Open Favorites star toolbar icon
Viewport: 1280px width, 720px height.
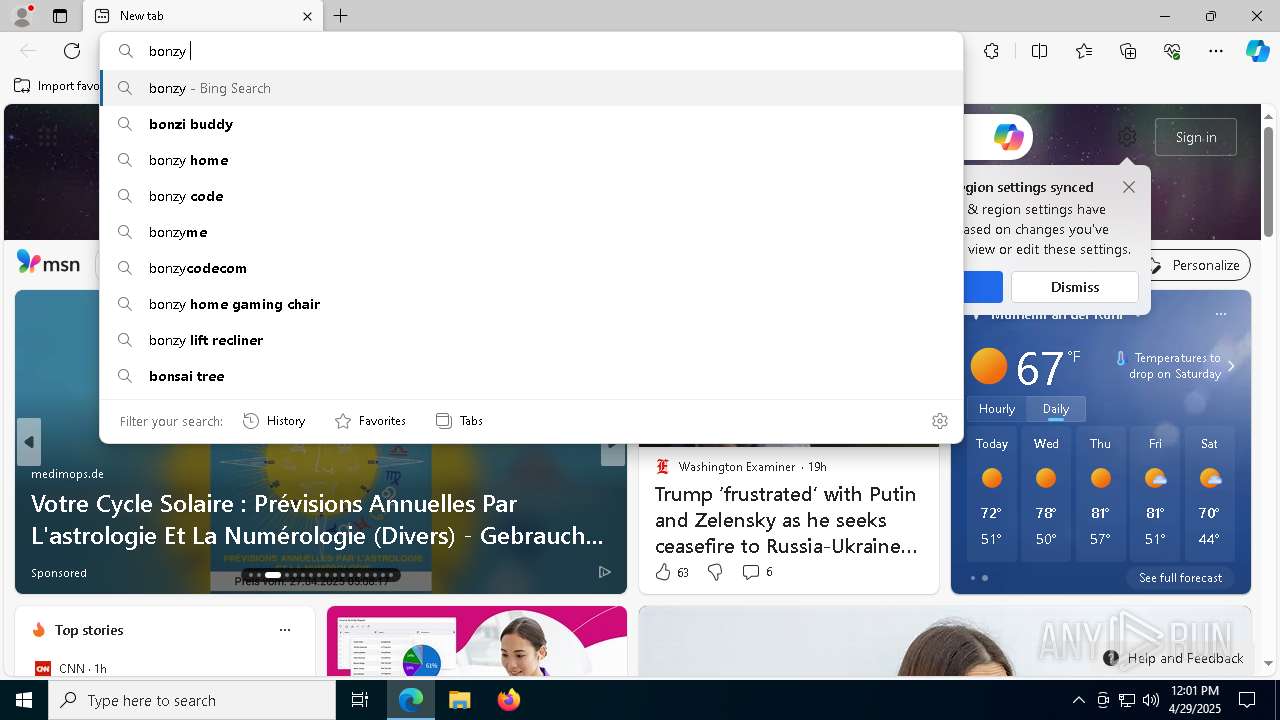(x=1084, y=51)
